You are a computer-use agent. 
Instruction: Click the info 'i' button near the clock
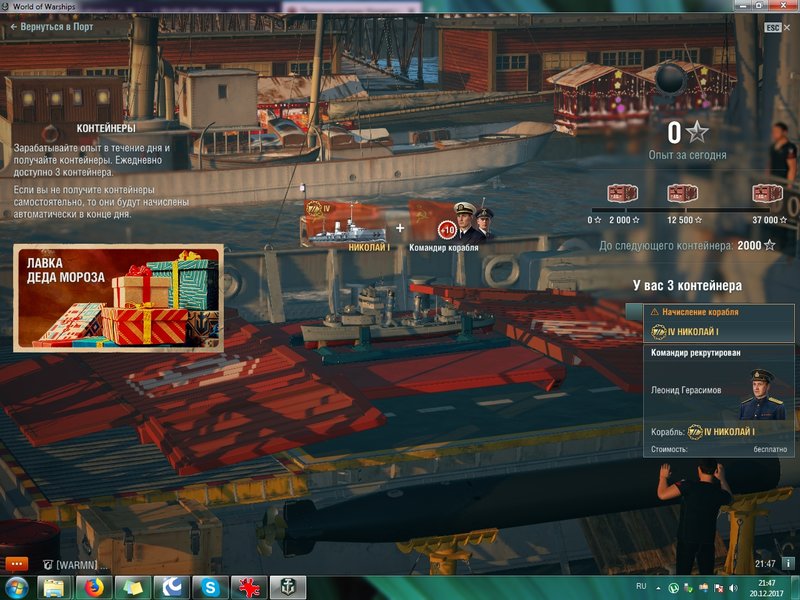pyautogui.click(x=788, y=563)
